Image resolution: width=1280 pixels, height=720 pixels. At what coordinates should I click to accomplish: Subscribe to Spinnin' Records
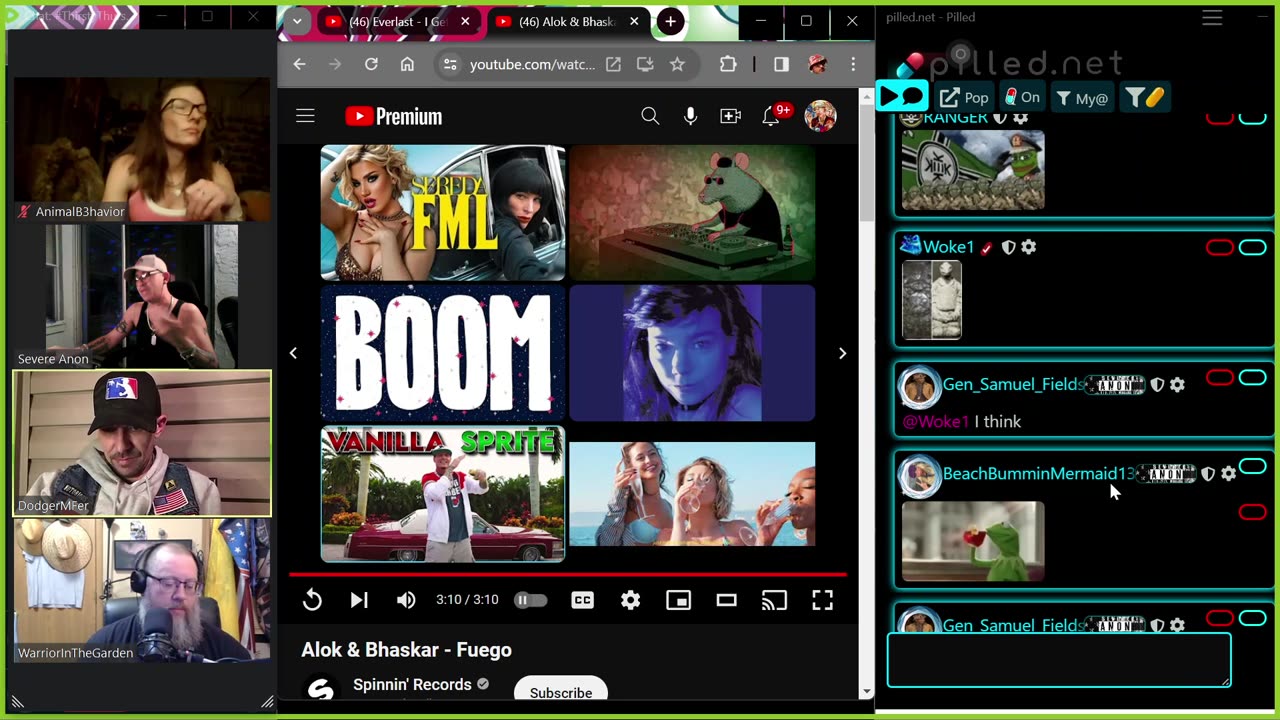coord(560,692)
